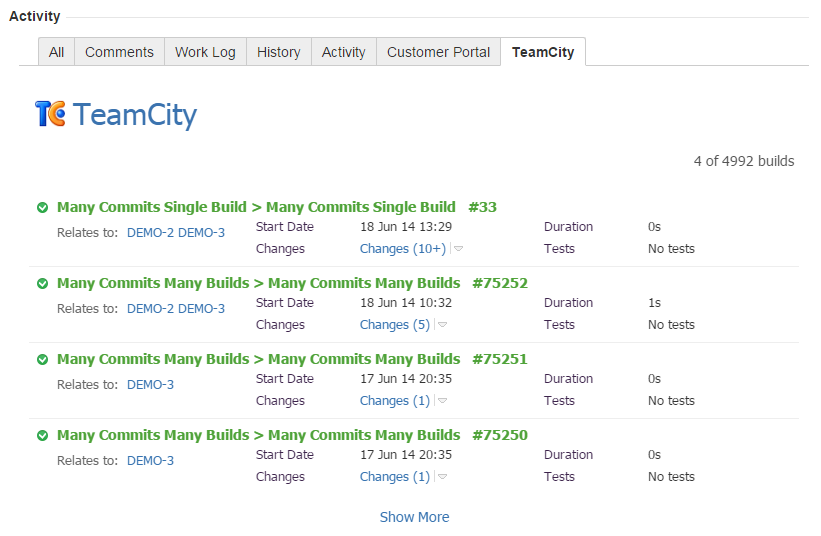Click green success icon for build #75250
Viewport: 821px width, 536px height.
(42, 436)
